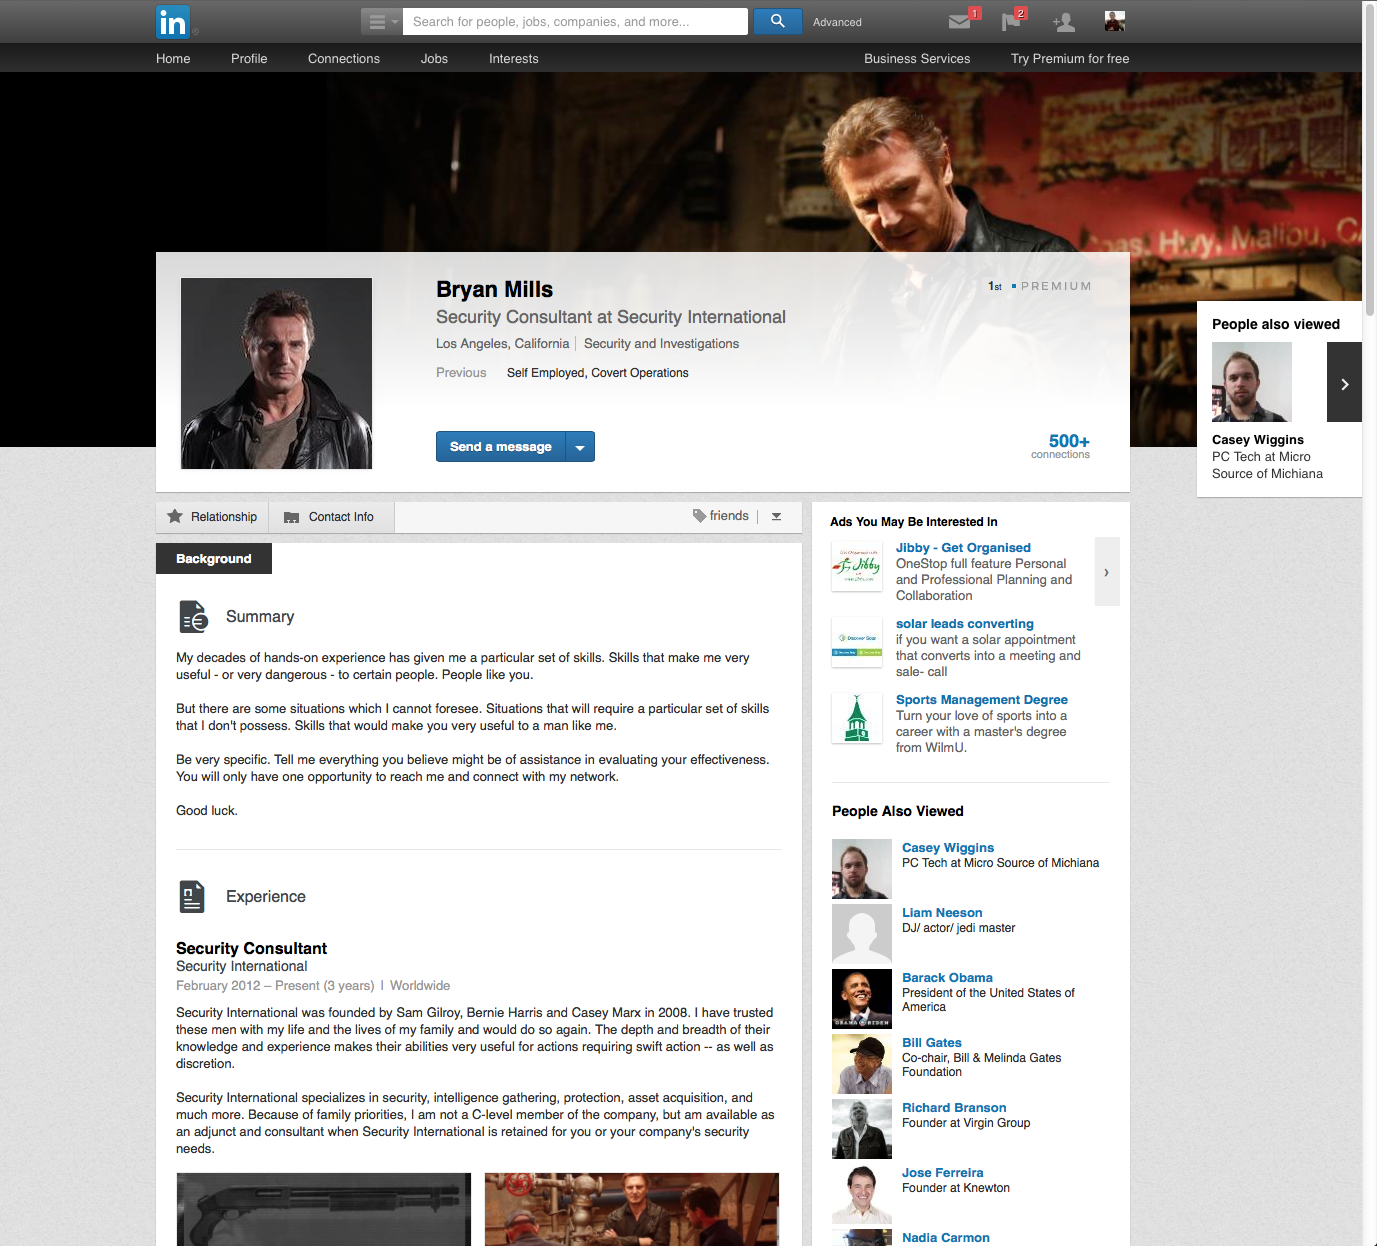Open Liam Neeson placeholder avatar
The image size is (1377, 1246).
(x=862, y=934)
